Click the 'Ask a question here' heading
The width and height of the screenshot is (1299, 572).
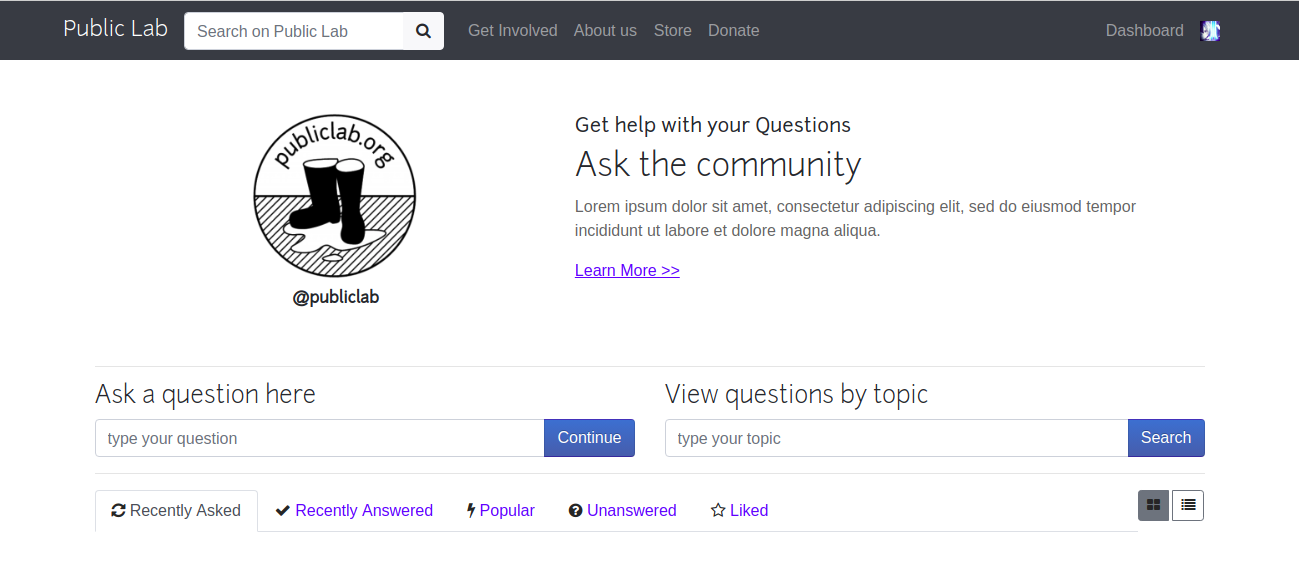(205, 394)
